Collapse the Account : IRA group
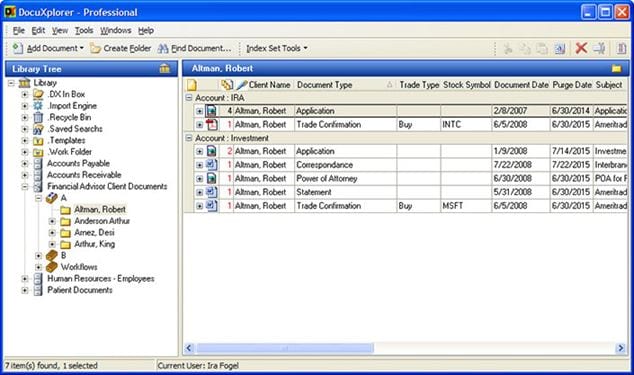This screenshot has height=375, width=634. pyautogui.click(x=189, y=97)
